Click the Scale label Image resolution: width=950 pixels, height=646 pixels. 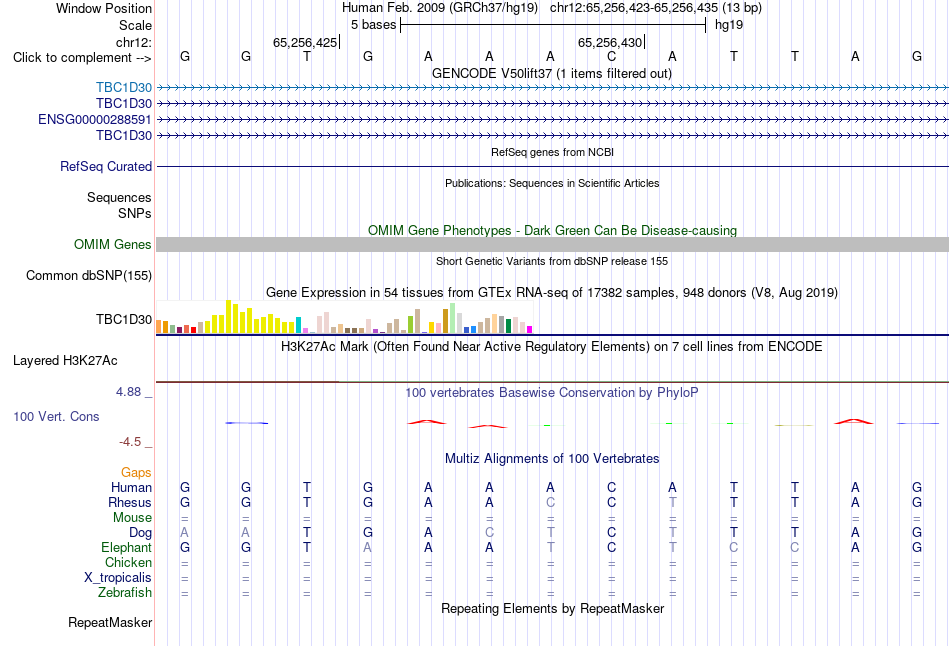pos(135,25)
